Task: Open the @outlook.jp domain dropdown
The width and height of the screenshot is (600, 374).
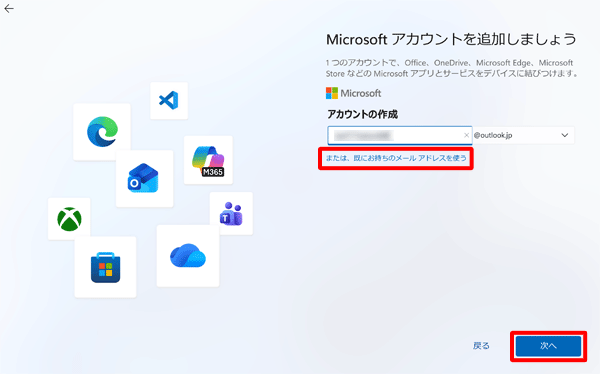Action: pos(523,135)
